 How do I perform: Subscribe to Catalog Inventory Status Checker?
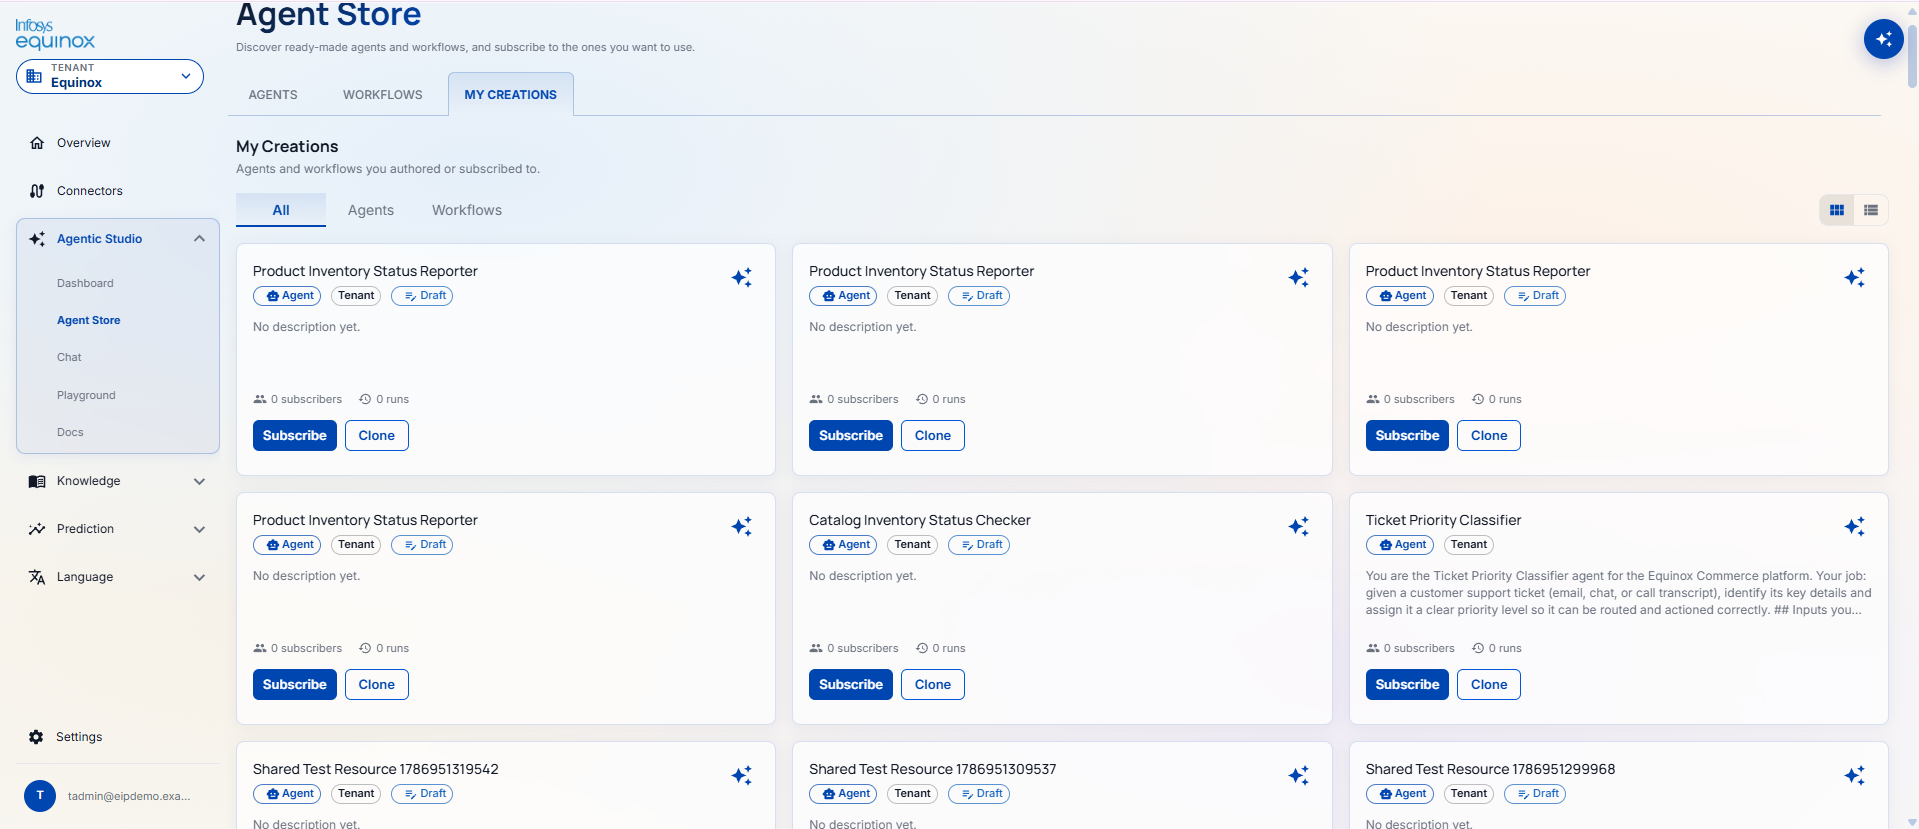pos(851,684)
